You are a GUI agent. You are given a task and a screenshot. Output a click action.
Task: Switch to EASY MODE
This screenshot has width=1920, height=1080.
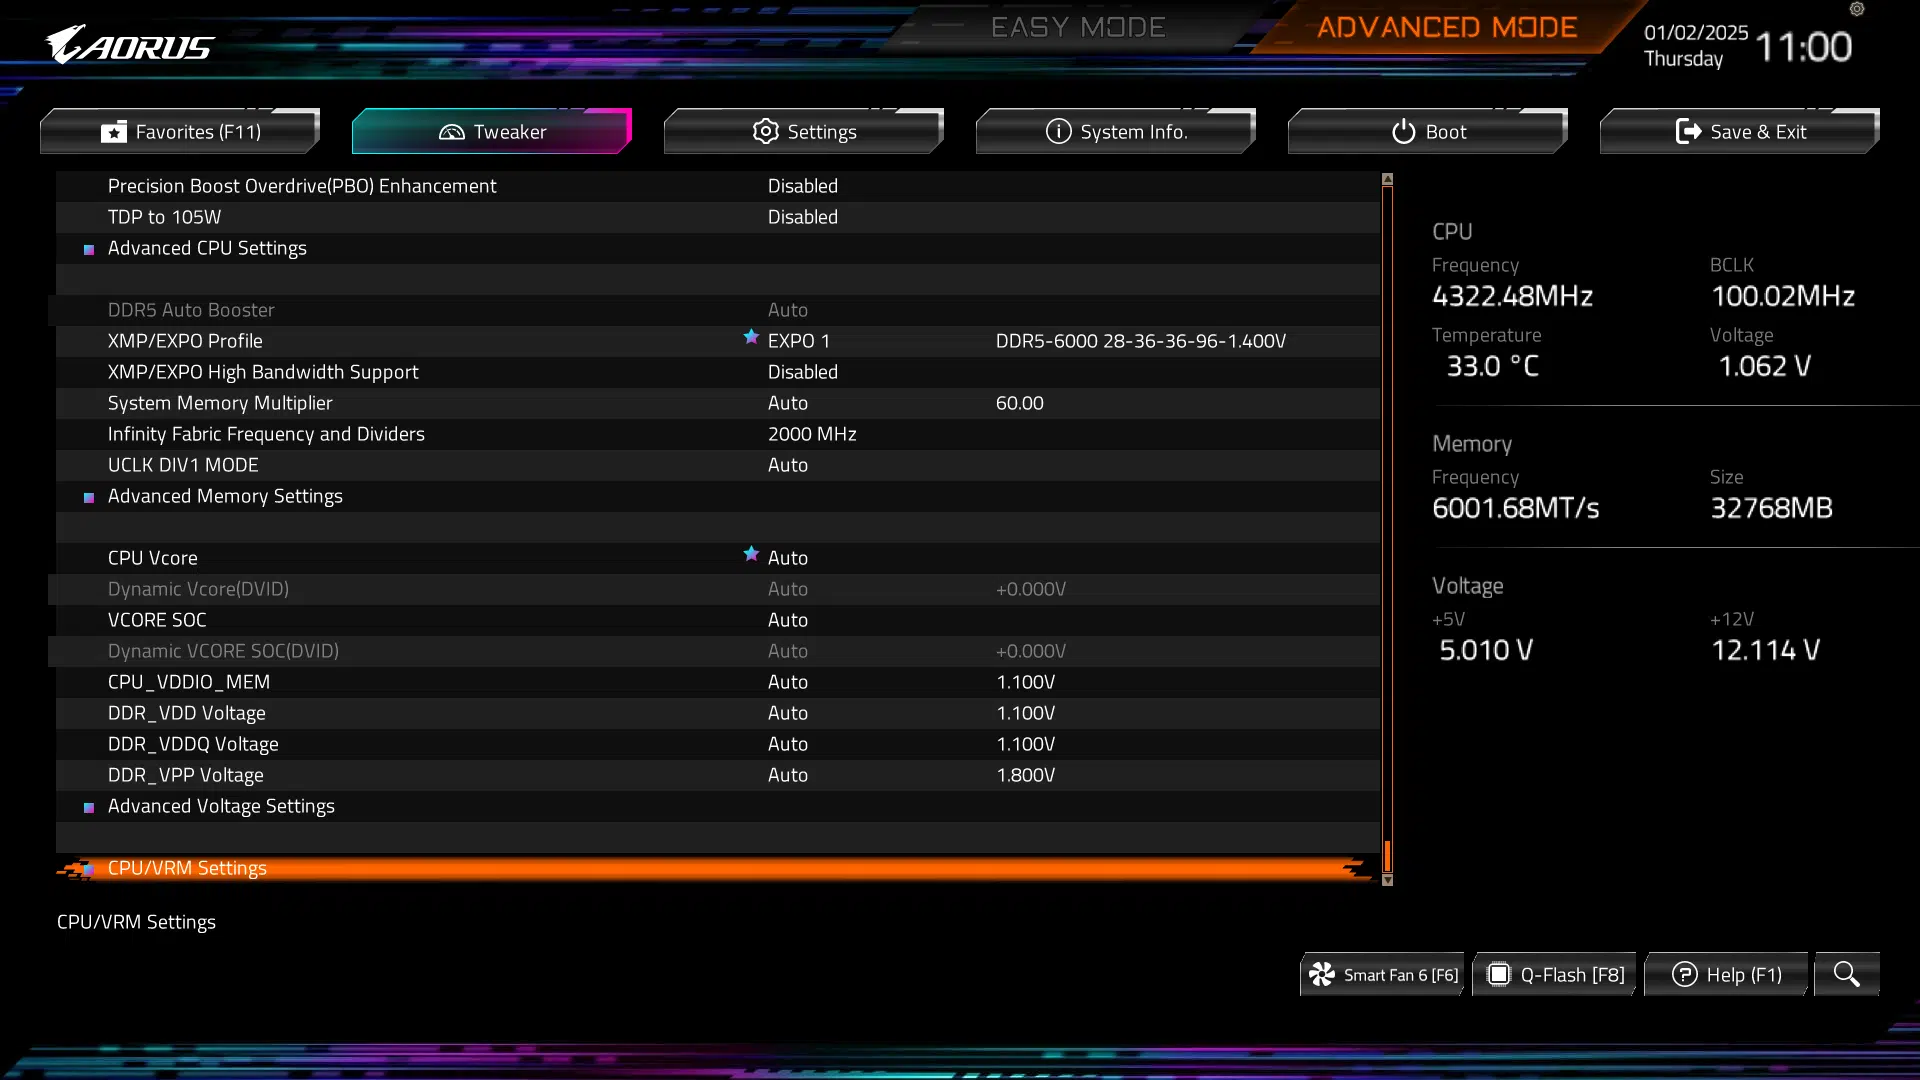(1078, 27)
